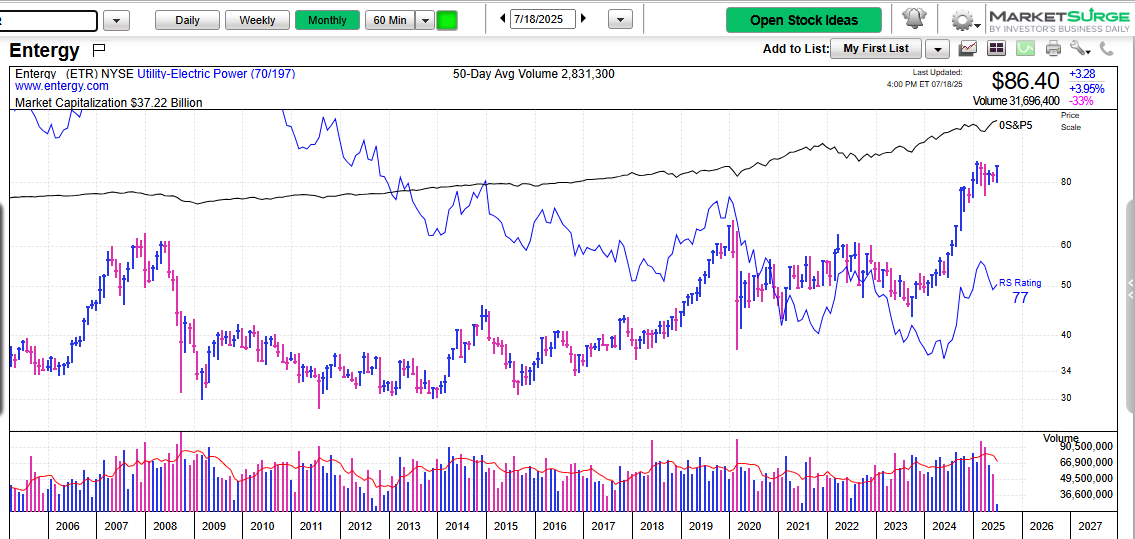Screen dimensions: 1135x539
Task: Click the 2020 year label on timeline
Action: 748,526
